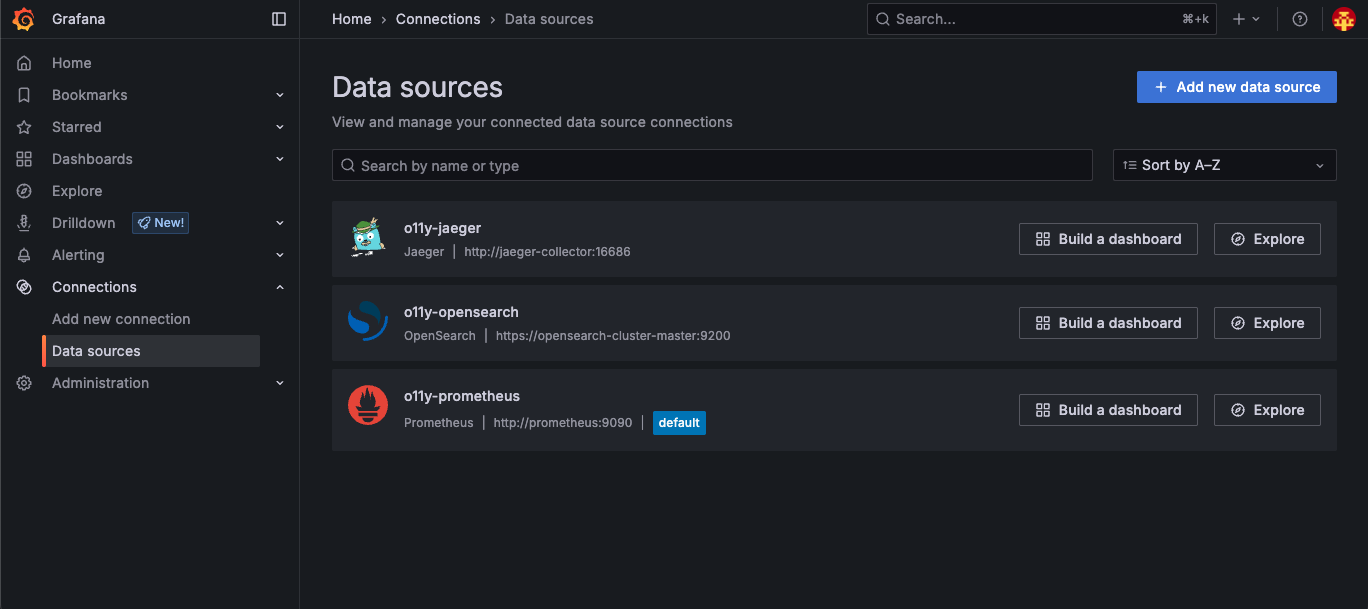Open the Bookmarks menu item

[90, 95]
